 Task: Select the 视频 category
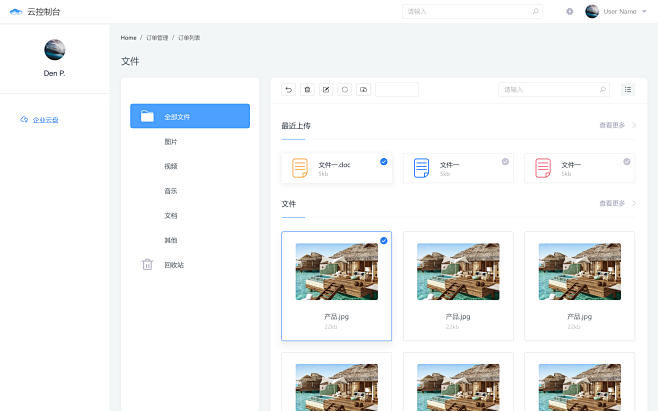tap(170, 166)
